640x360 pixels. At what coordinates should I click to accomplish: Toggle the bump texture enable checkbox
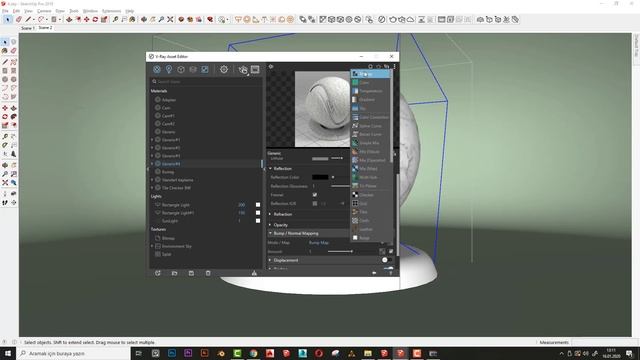[391, 251]
